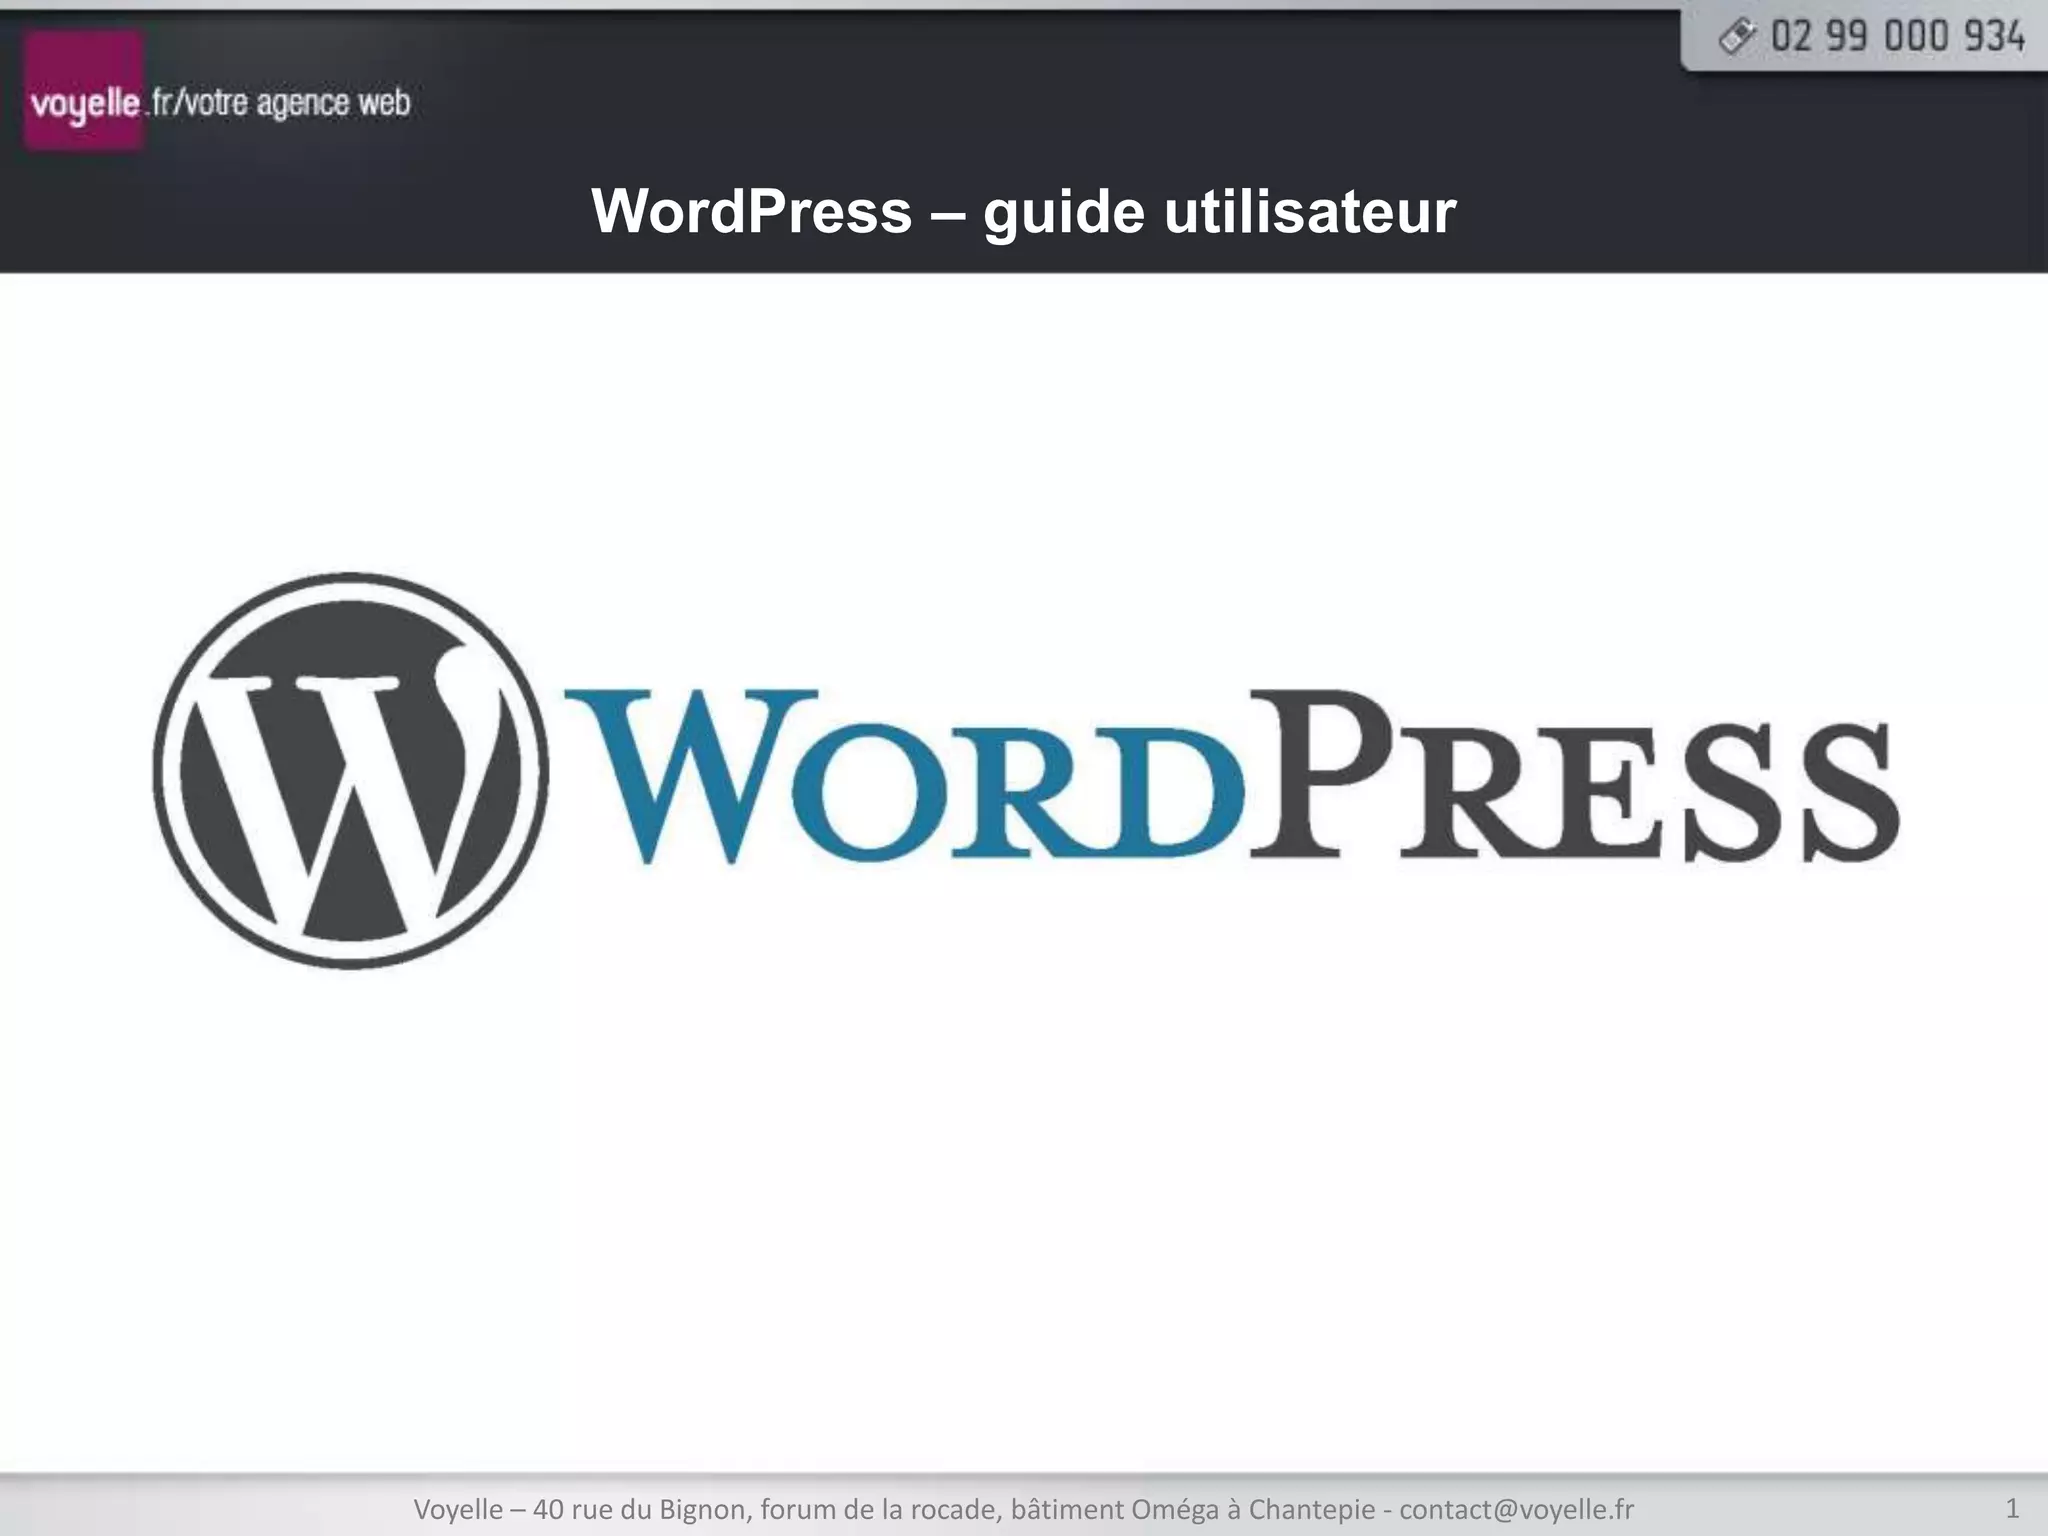Click 'WordPress' in the slide title
Image resolution: width=2048 pixels, height=1536 pixels.
pyautogui.click(x=751, y=212)
